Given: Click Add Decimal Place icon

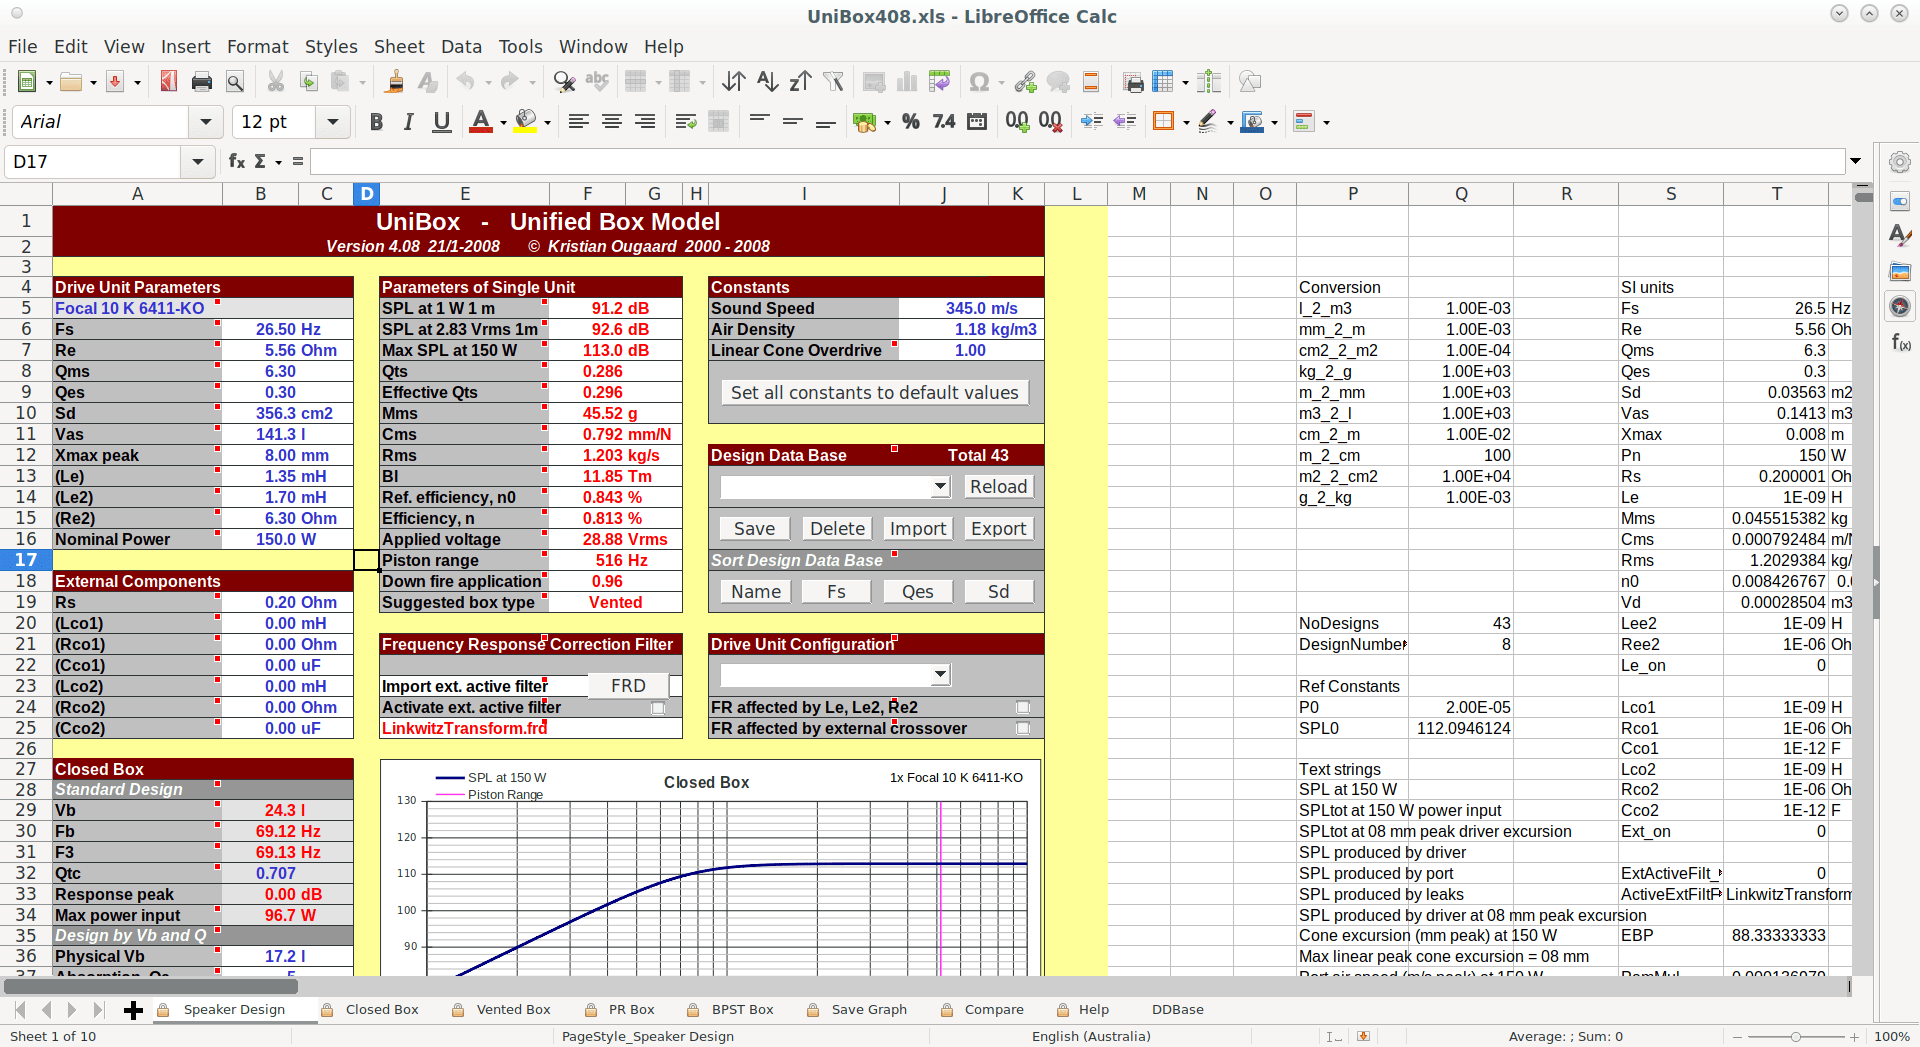Looking at the screenshot, I should [1017, 122].
